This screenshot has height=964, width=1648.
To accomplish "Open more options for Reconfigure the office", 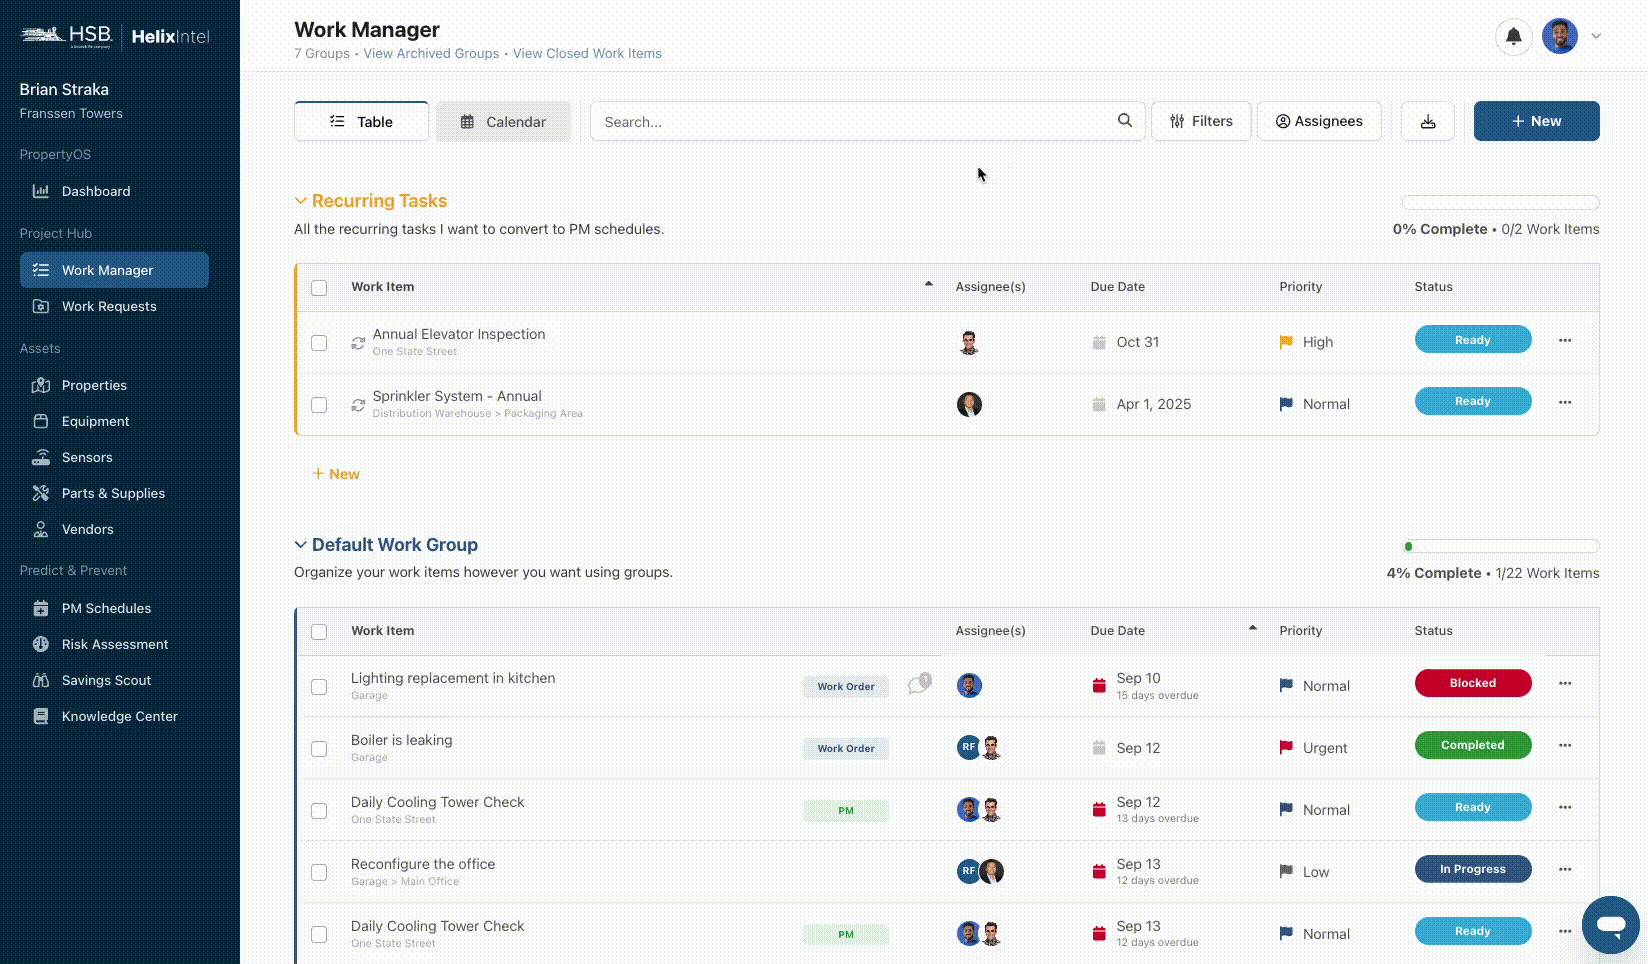I will [1565, 869].
